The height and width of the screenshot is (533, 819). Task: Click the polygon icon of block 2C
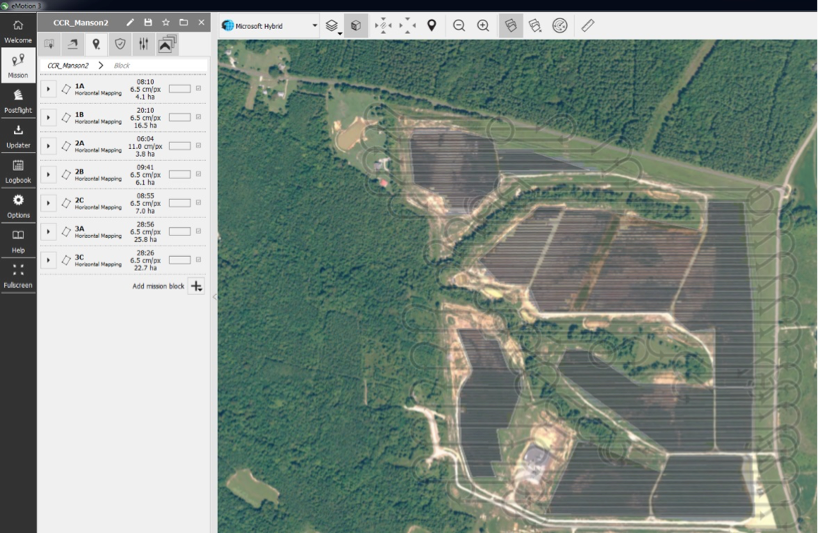[66, 203]
